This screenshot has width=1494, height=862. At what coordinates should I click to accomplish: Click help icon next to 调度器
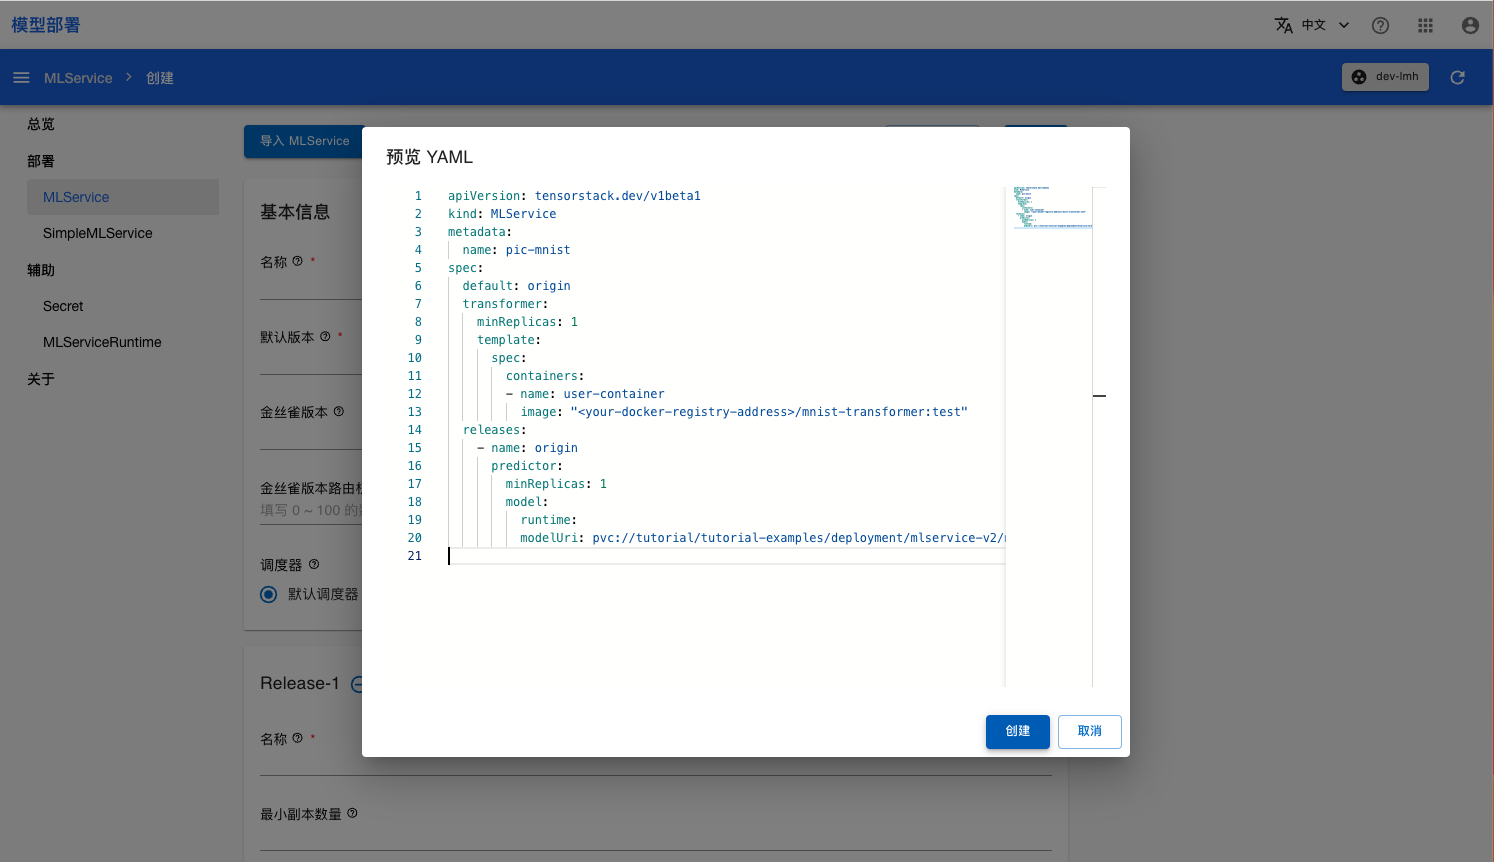[x=314, y=565]
